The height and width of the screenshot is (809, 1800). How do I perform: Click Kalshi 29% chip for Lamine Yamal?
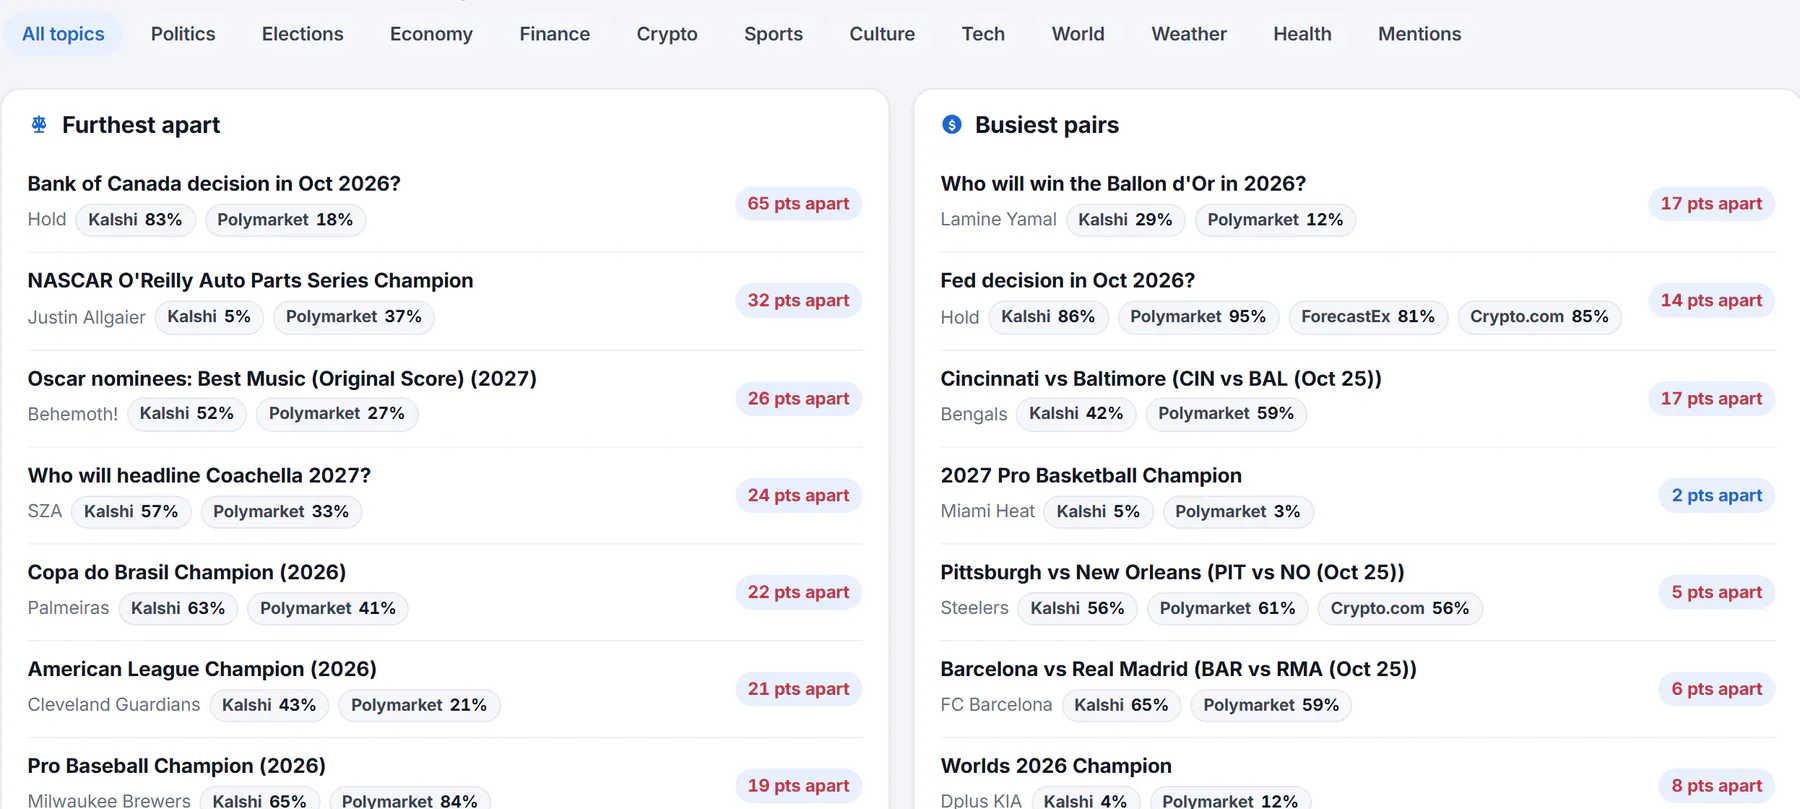click(1125, 220)
